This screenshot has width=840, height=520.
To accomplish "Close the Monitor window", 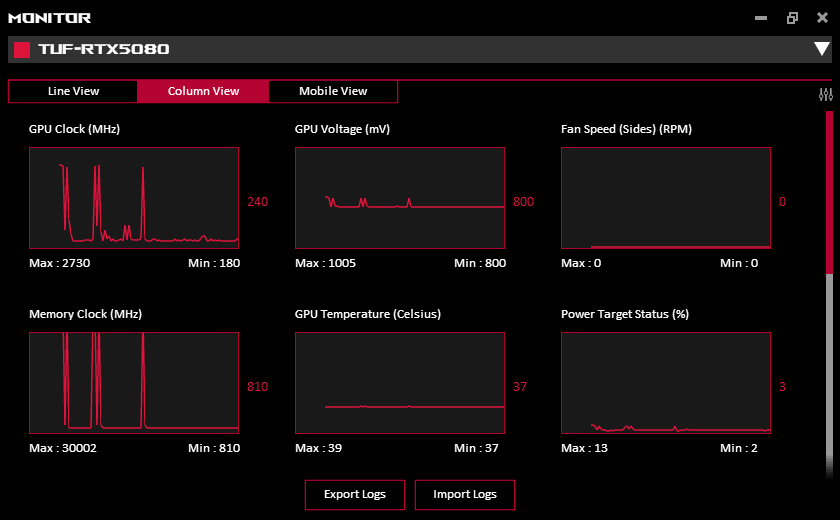I will [x=822, y=18].
